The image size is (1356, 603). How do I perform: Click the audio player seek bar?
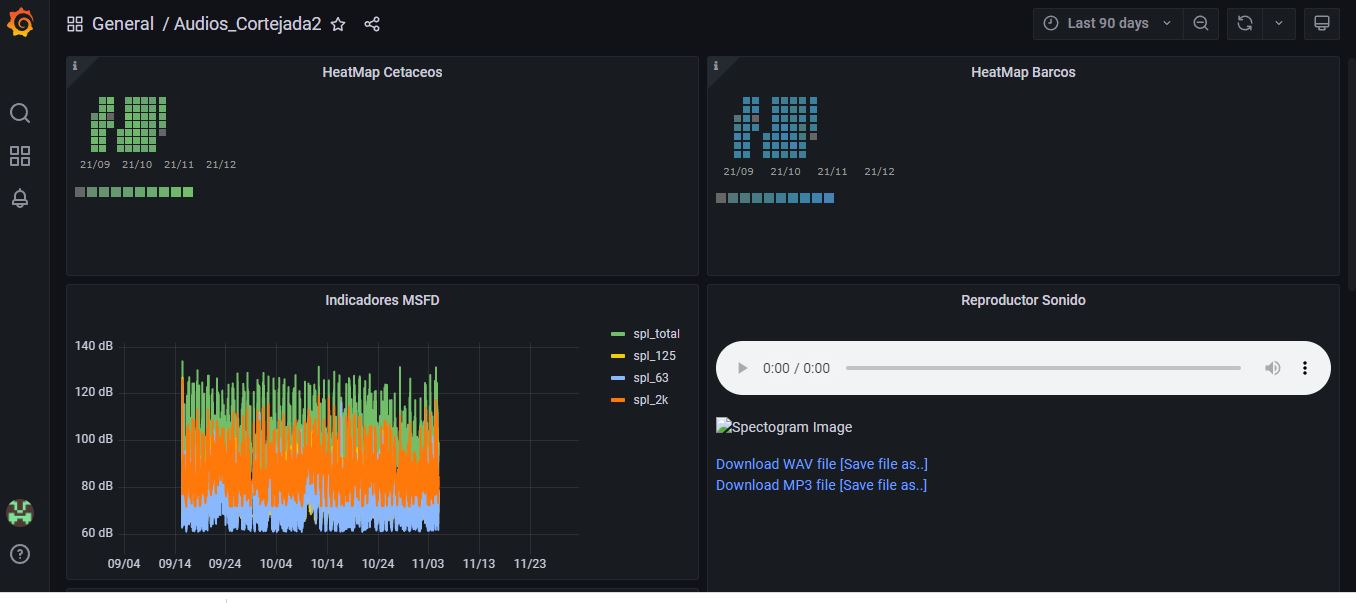tap(1042, 368)
